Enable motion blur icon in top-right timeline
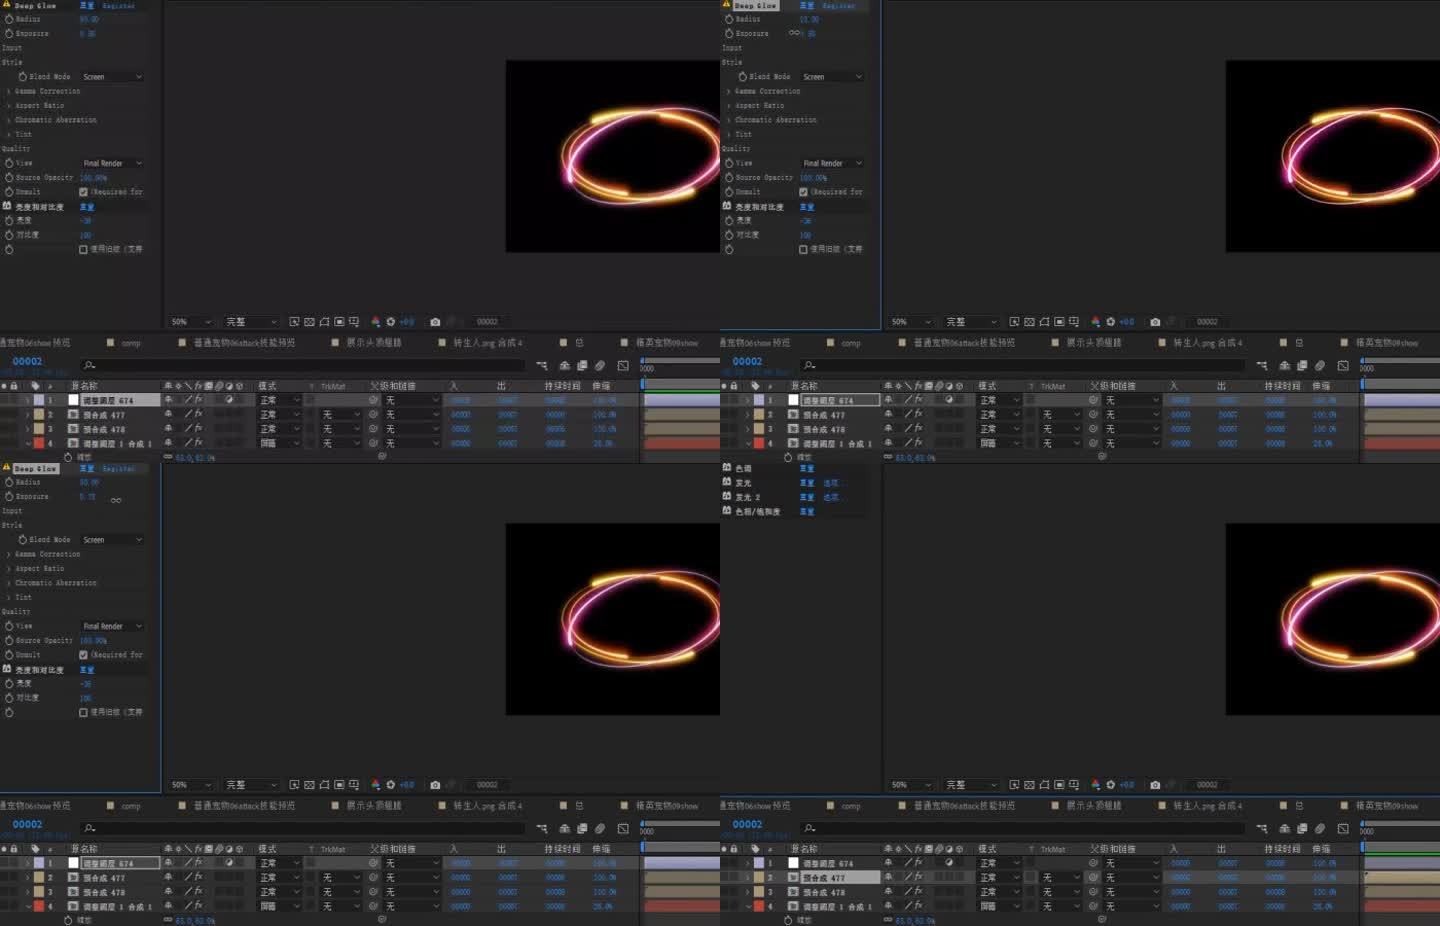 [x=1320, y=366]
